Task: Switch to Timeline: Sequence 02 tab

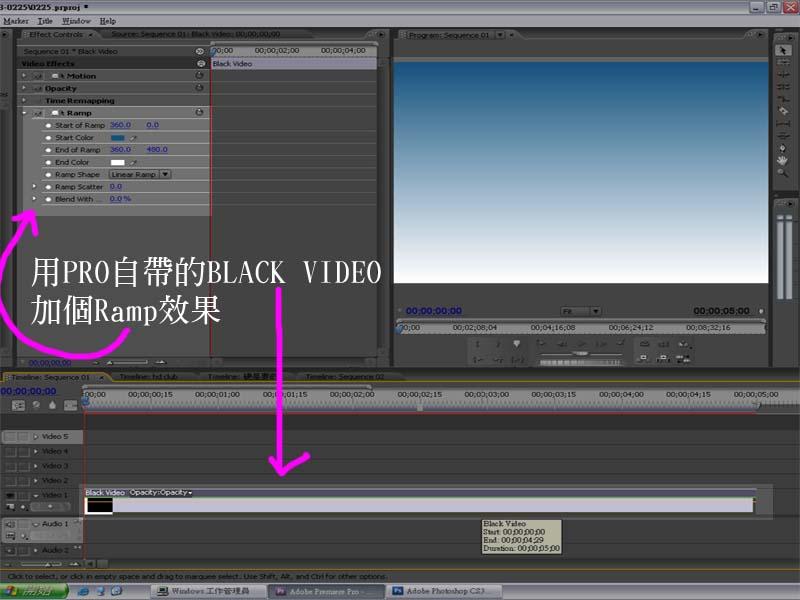Action: [x=344, y=377]
